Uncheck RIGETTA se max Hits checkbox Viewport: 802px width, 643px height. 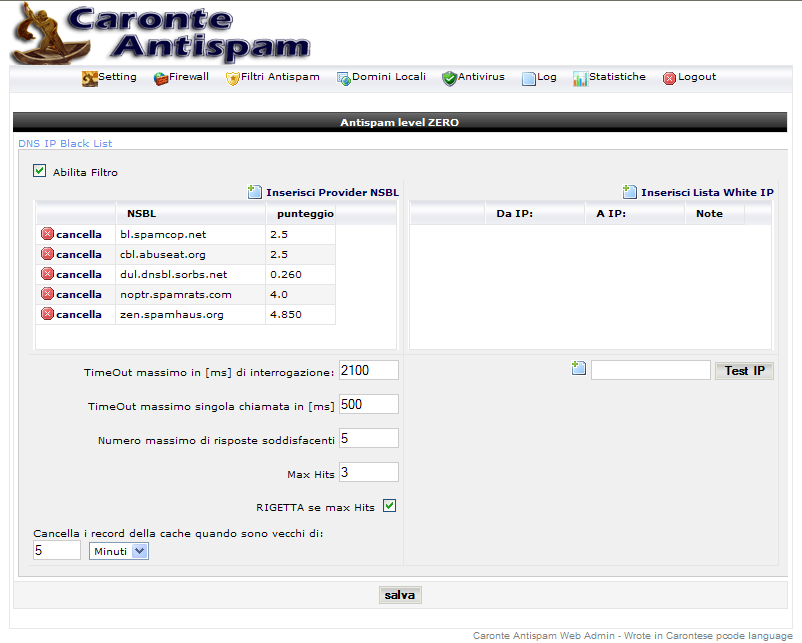point(390,506)
